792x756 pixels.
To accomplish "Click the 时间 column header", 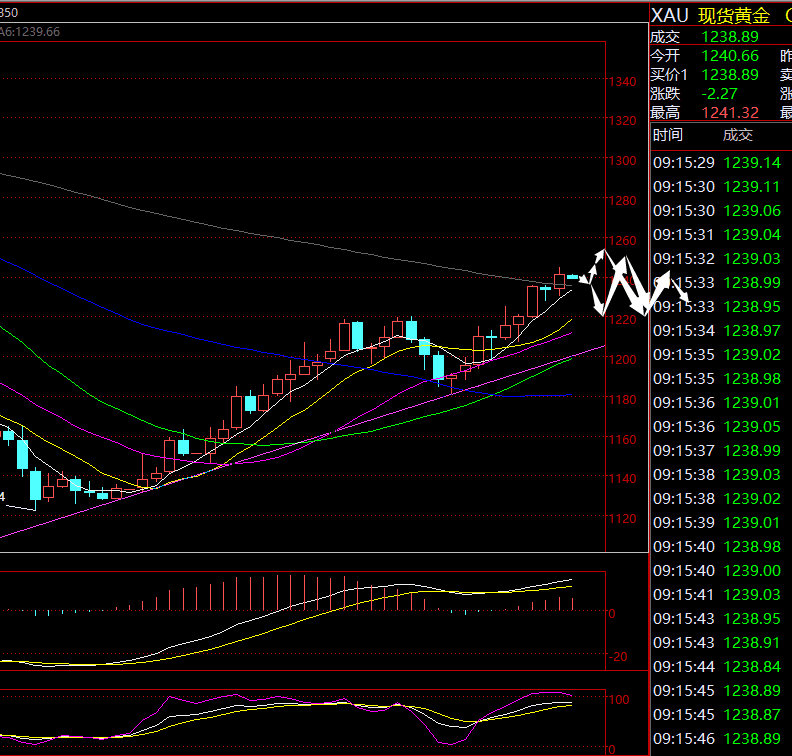I will pyautogui.click(x=668, y=135).
